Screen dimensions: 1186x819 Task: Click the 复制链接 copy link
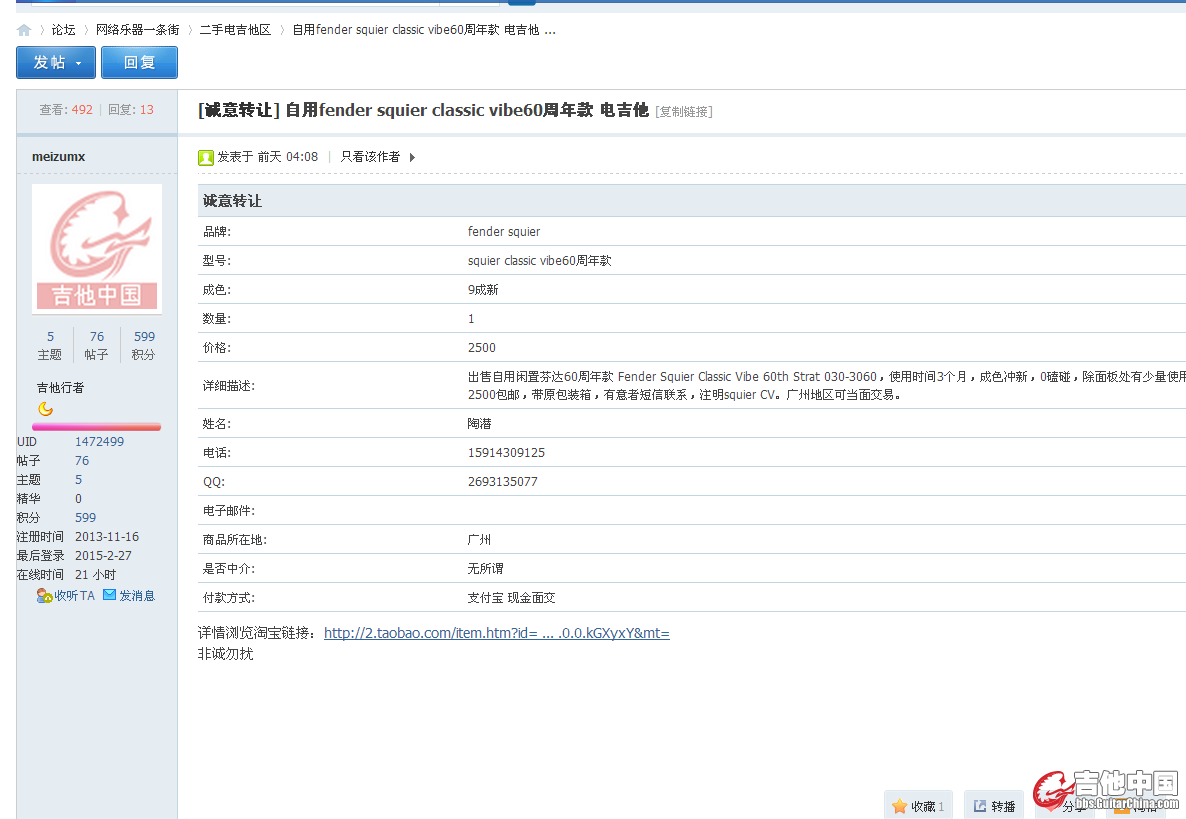click(x=684, y=112)
